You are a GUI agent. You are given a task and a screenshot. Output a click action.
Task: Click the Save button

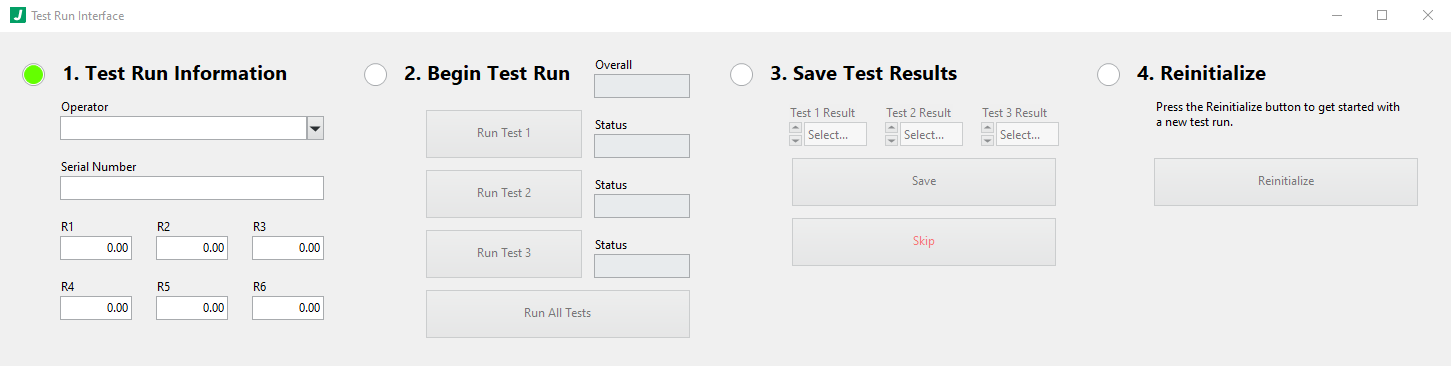pos(924,182)
